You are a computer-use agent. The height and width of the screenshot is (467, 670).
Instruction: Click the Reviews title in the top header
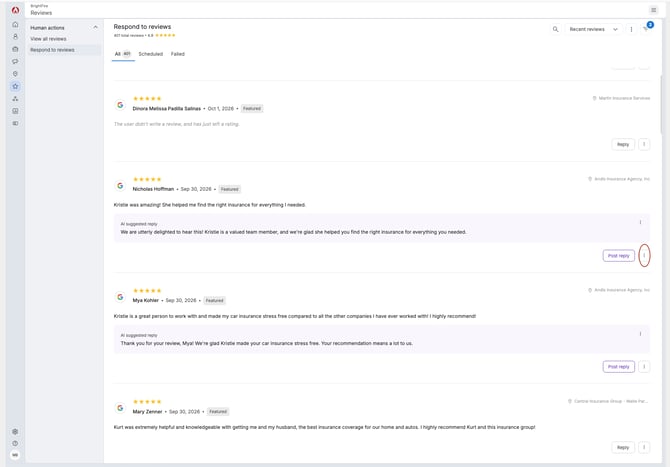(x=41, y=13)
